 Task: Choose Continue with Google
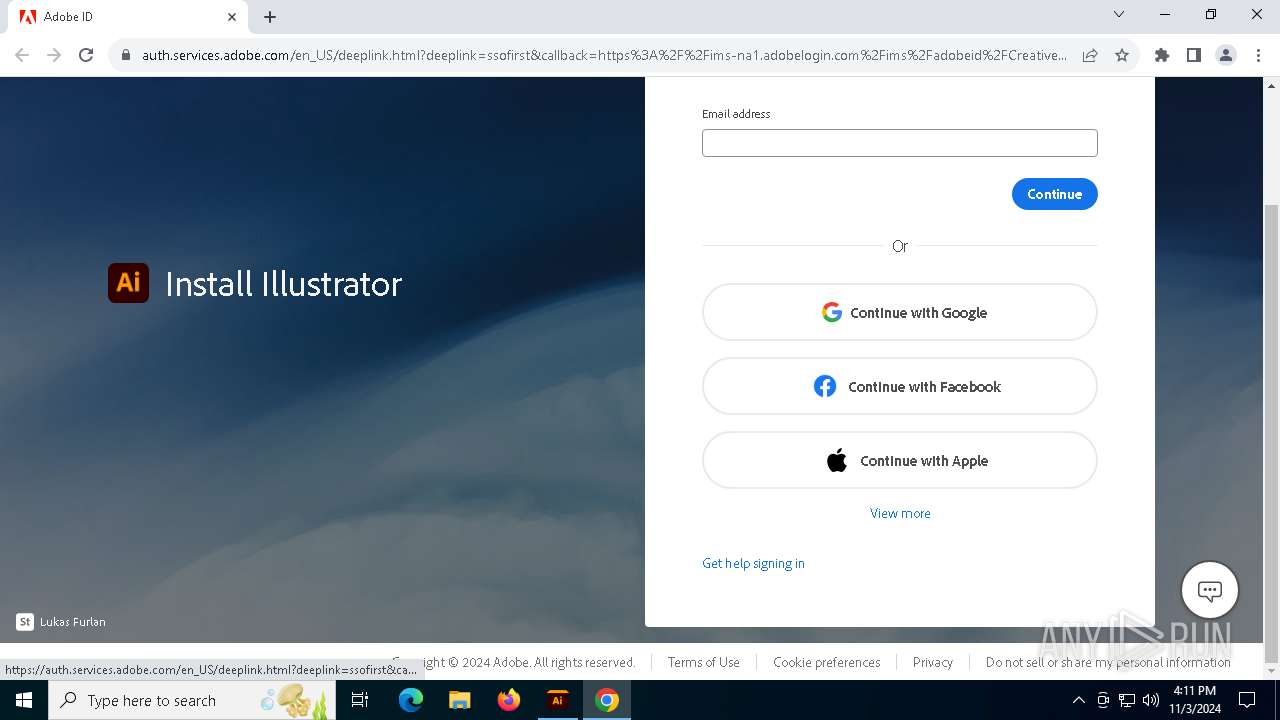coord(900,312)
